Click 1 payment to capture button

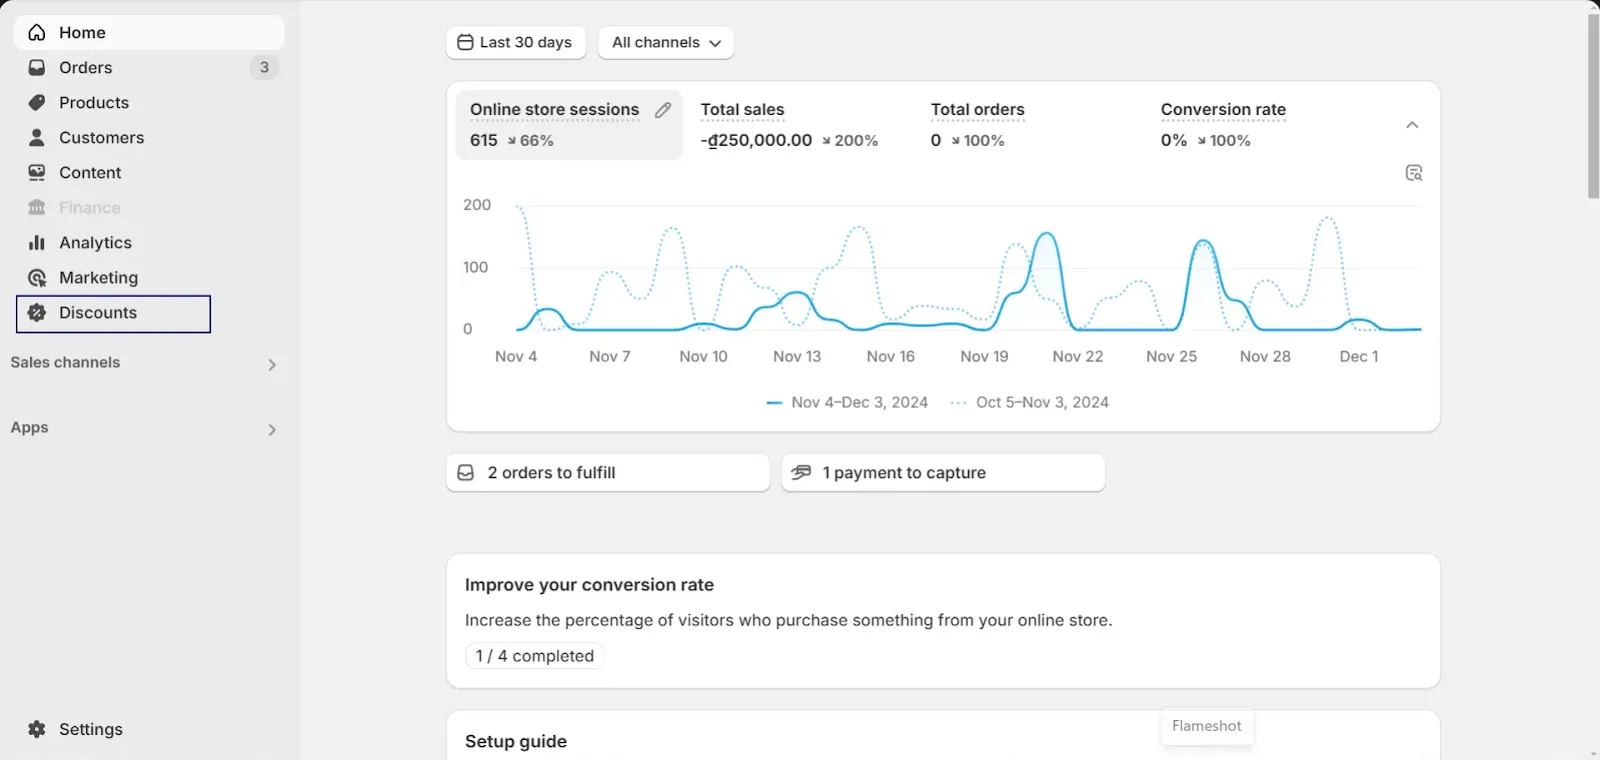pyautogui.click(x=943, y=473)
